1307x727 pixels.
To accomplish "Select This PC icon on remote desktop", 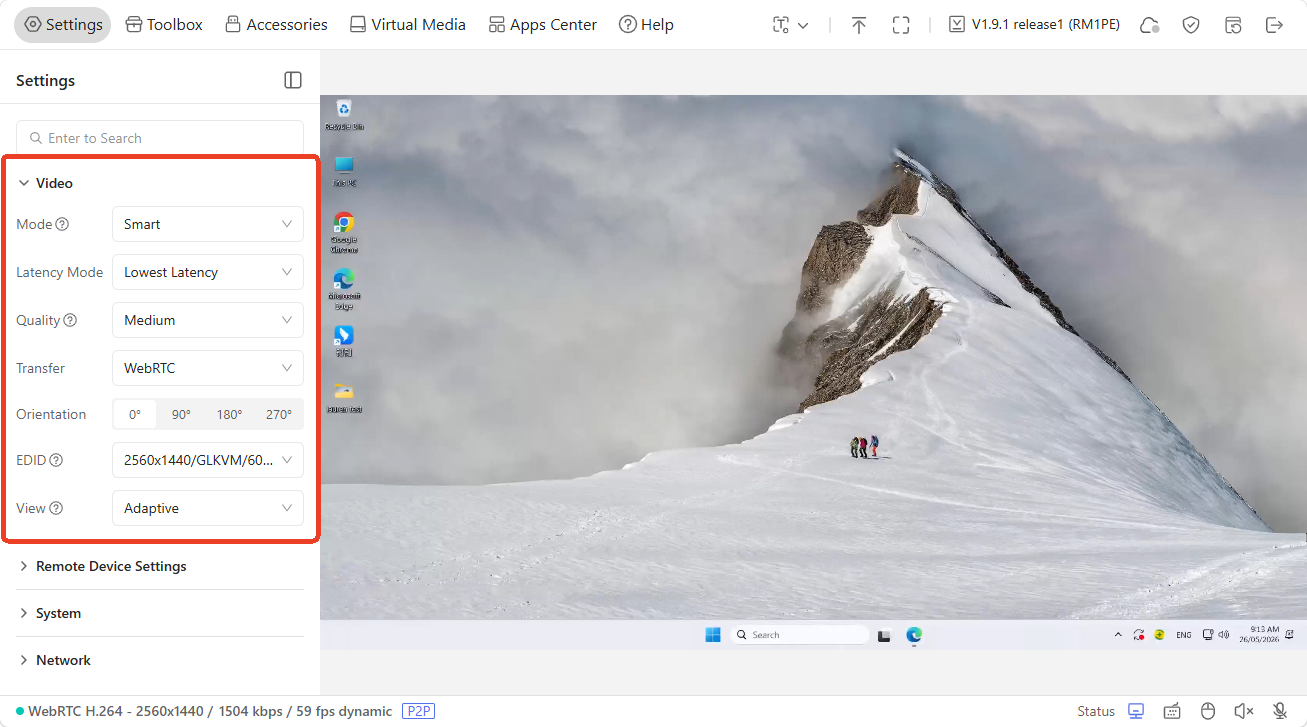I will point(344,171).
